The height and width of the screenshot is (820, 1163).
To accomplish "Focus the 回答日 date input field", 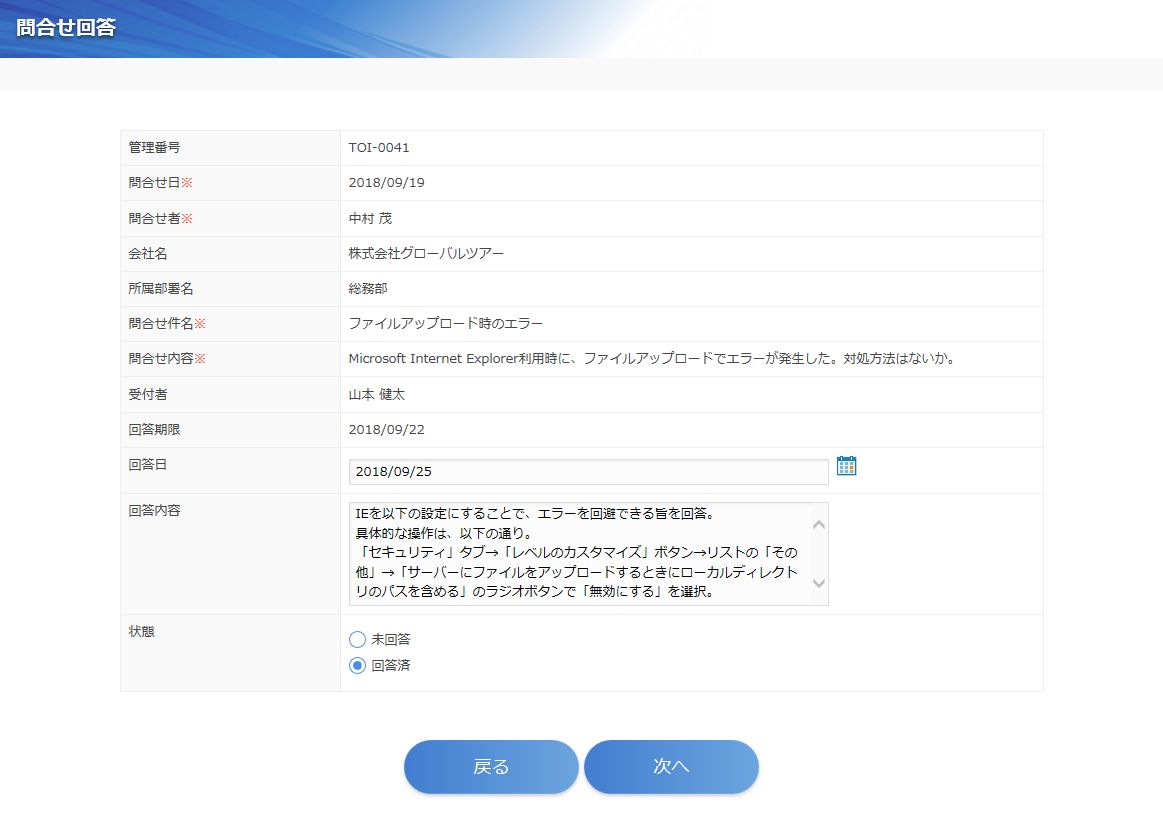I will point(588,472).
